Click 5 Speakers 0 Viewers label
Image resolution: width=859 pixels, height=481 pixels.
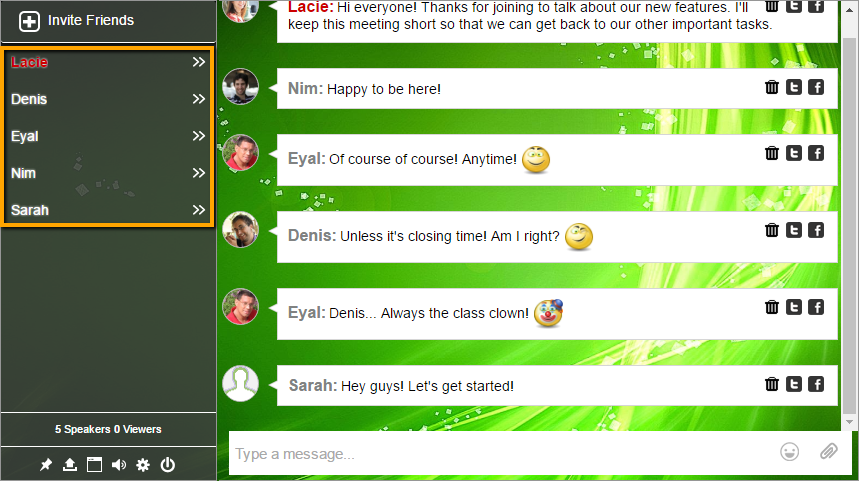(108, 430)
